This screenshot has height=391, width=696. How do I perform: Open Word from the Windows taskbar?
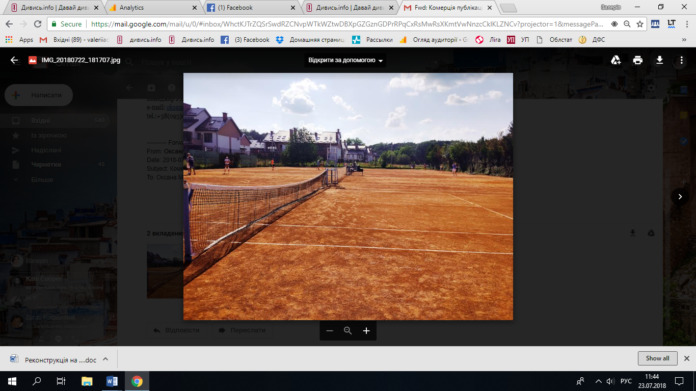[112, 381]
